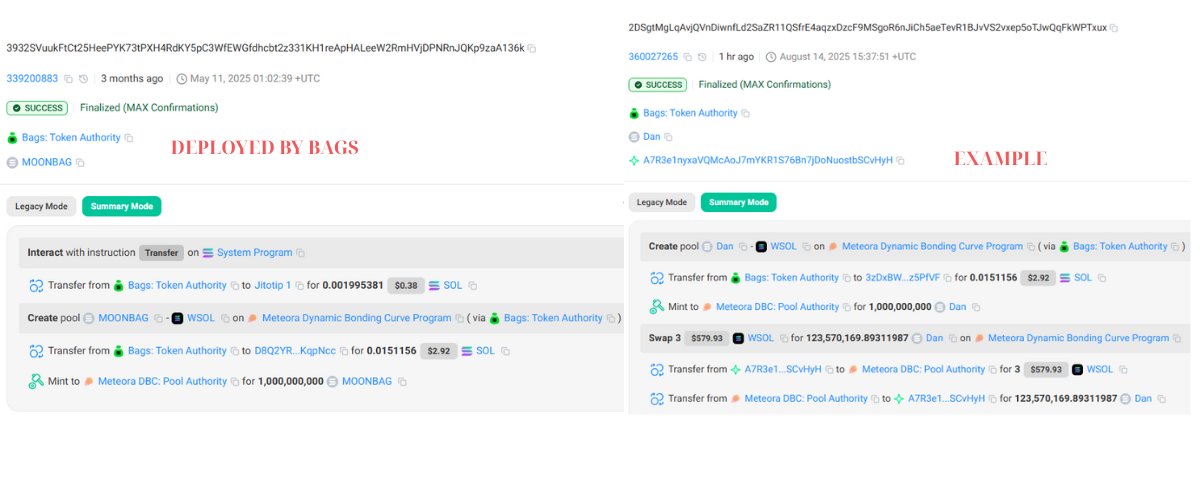
Task: Open the SOL token link in the $0.38 row
Action: click(x=453, y=285)
